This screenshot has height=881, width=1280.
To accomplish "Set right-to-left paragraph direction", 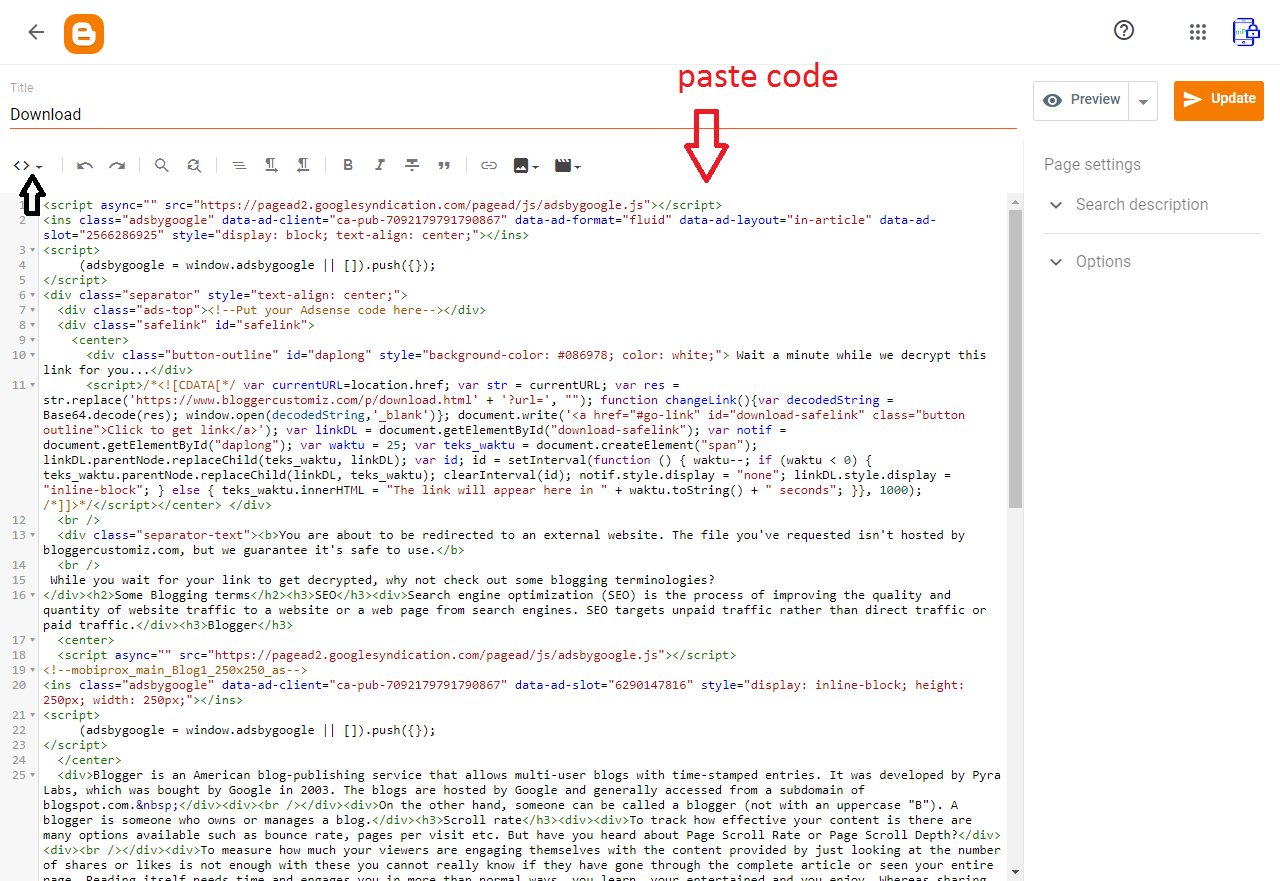I will coord(303,166).
